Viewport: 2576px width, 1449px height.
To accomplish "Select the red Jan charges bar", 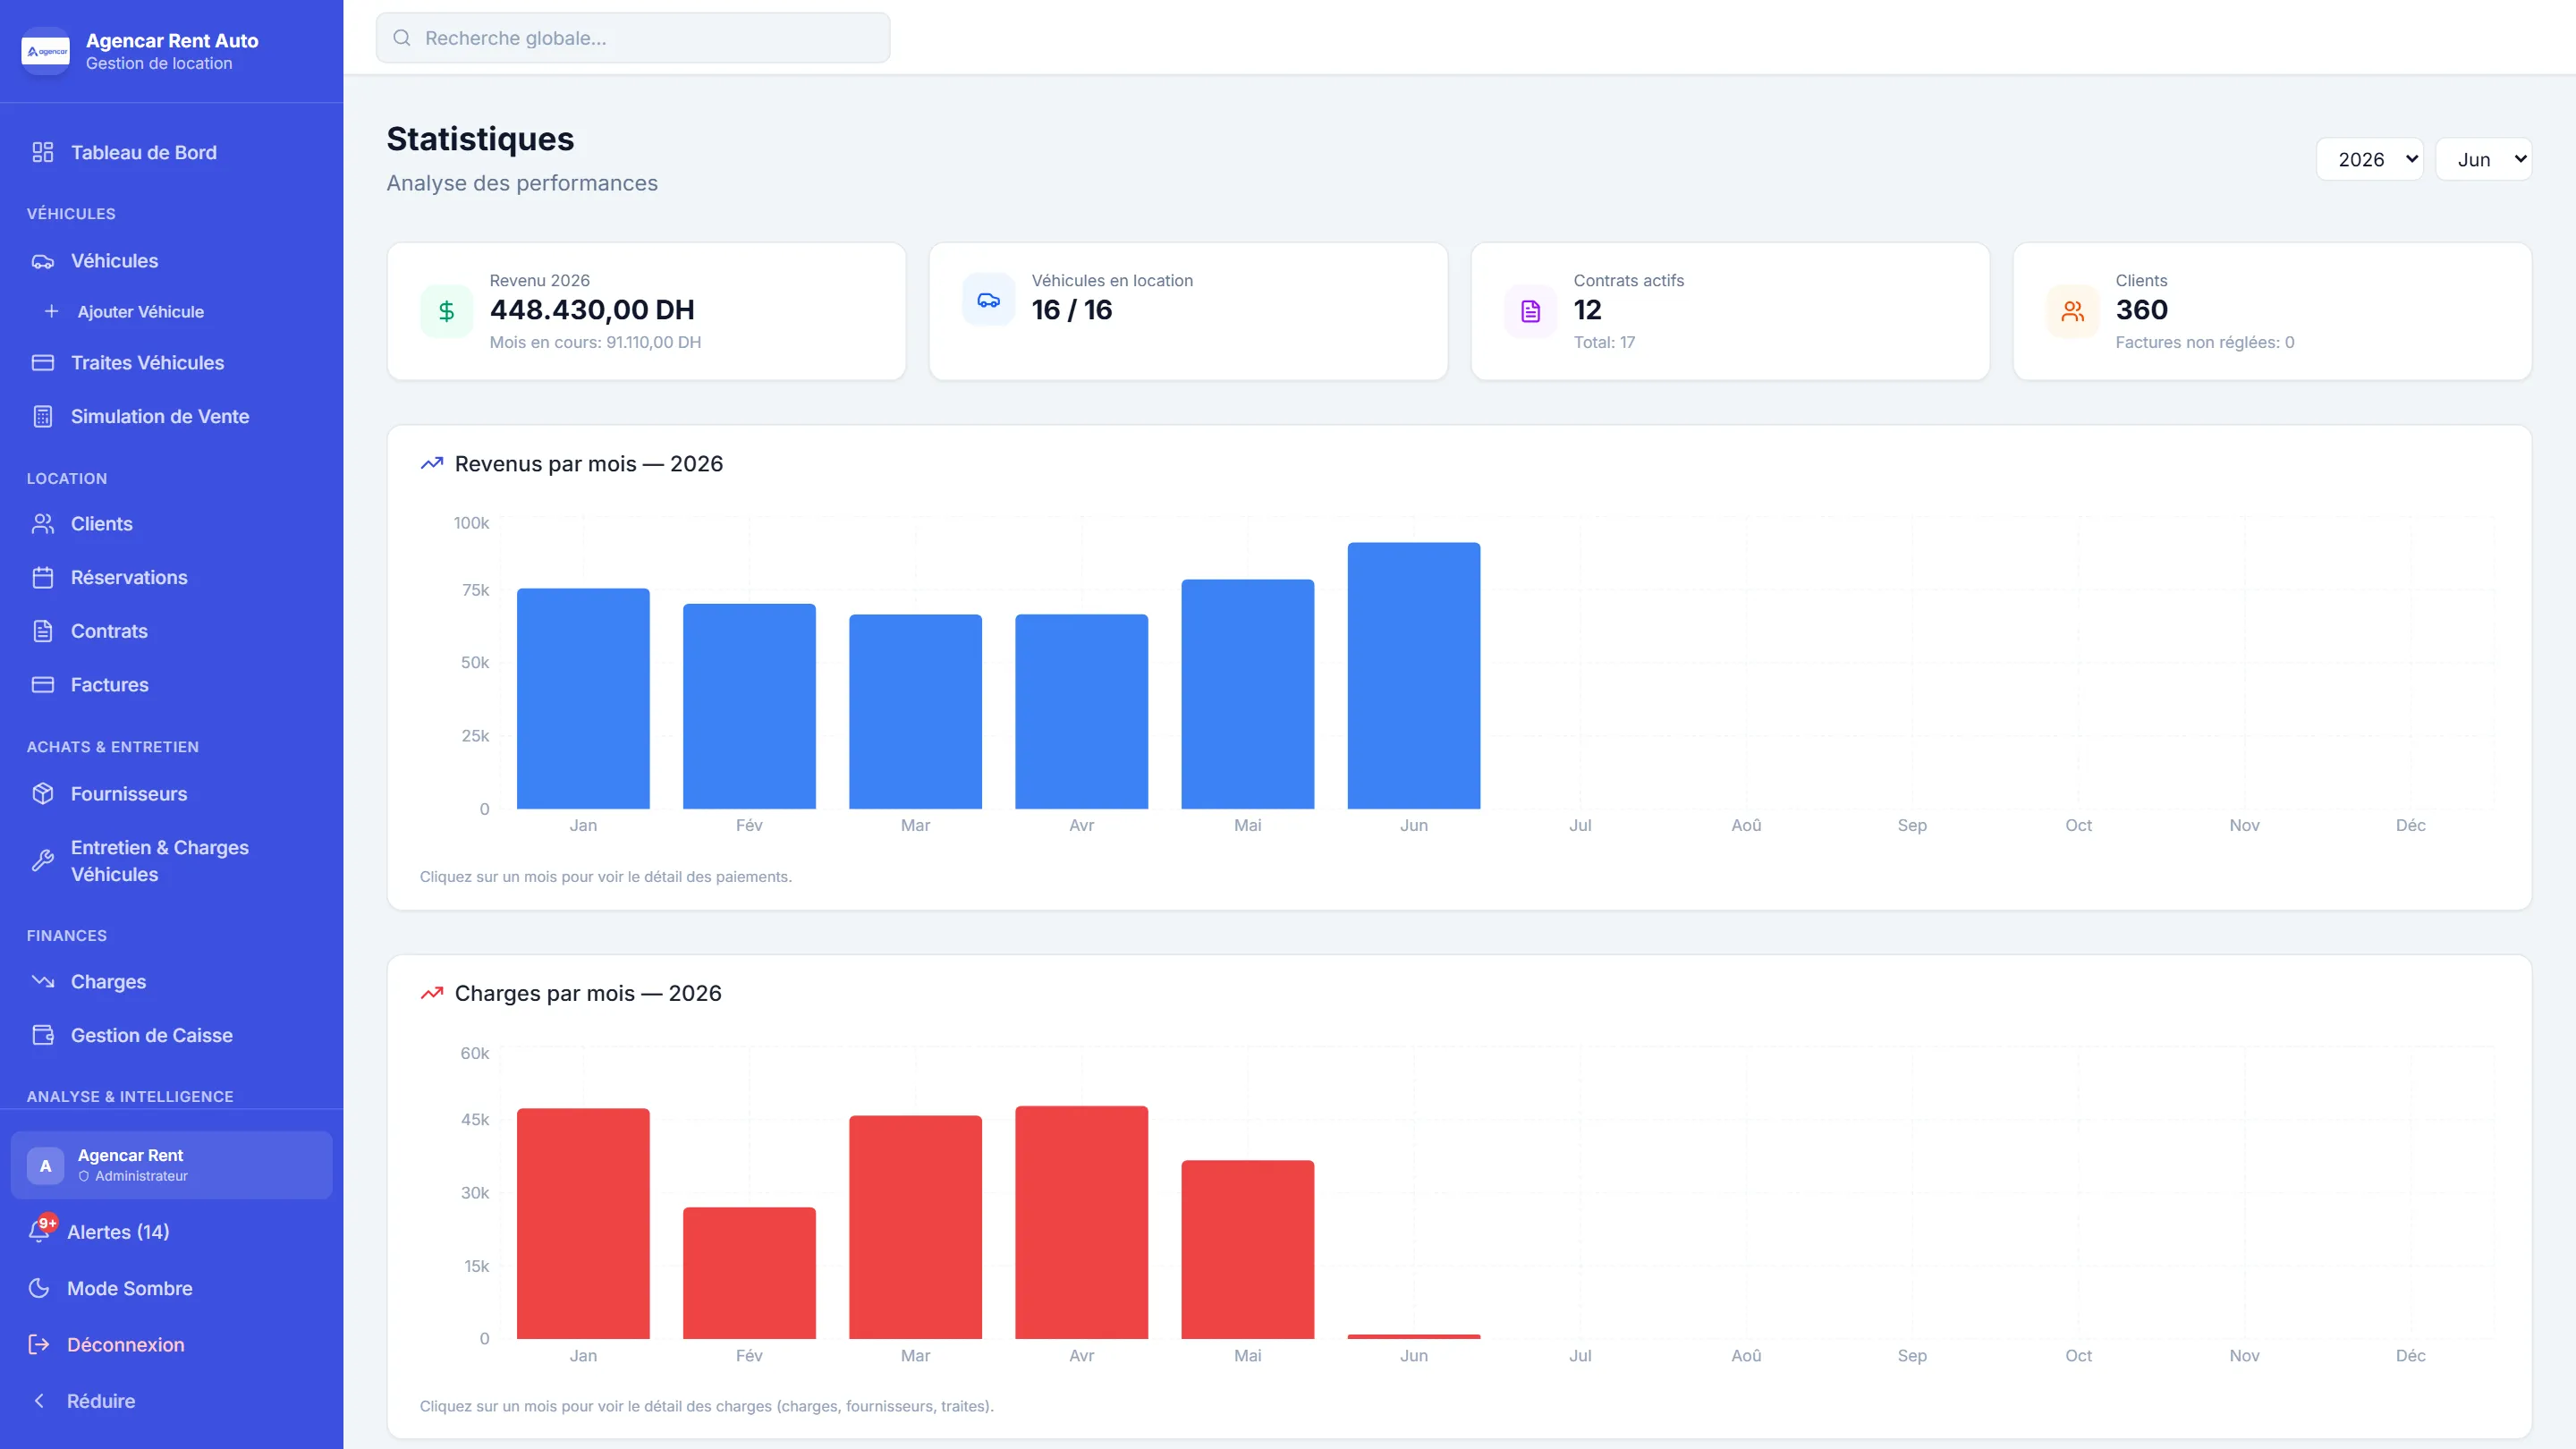I will 583,1224.
